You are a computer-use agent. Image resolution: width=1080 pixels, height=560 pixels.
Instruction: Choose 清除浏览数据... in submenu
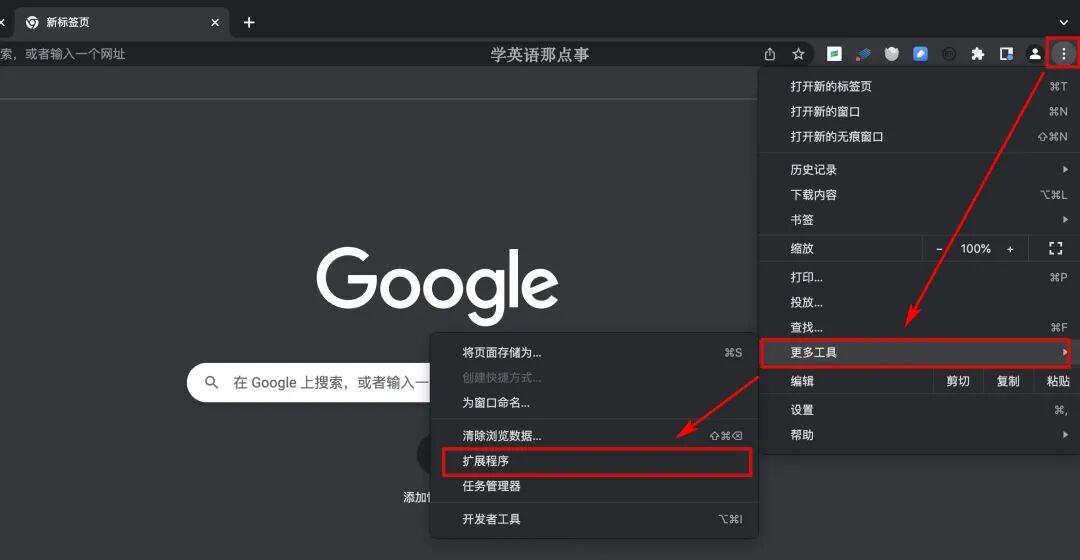pos(594,436)
